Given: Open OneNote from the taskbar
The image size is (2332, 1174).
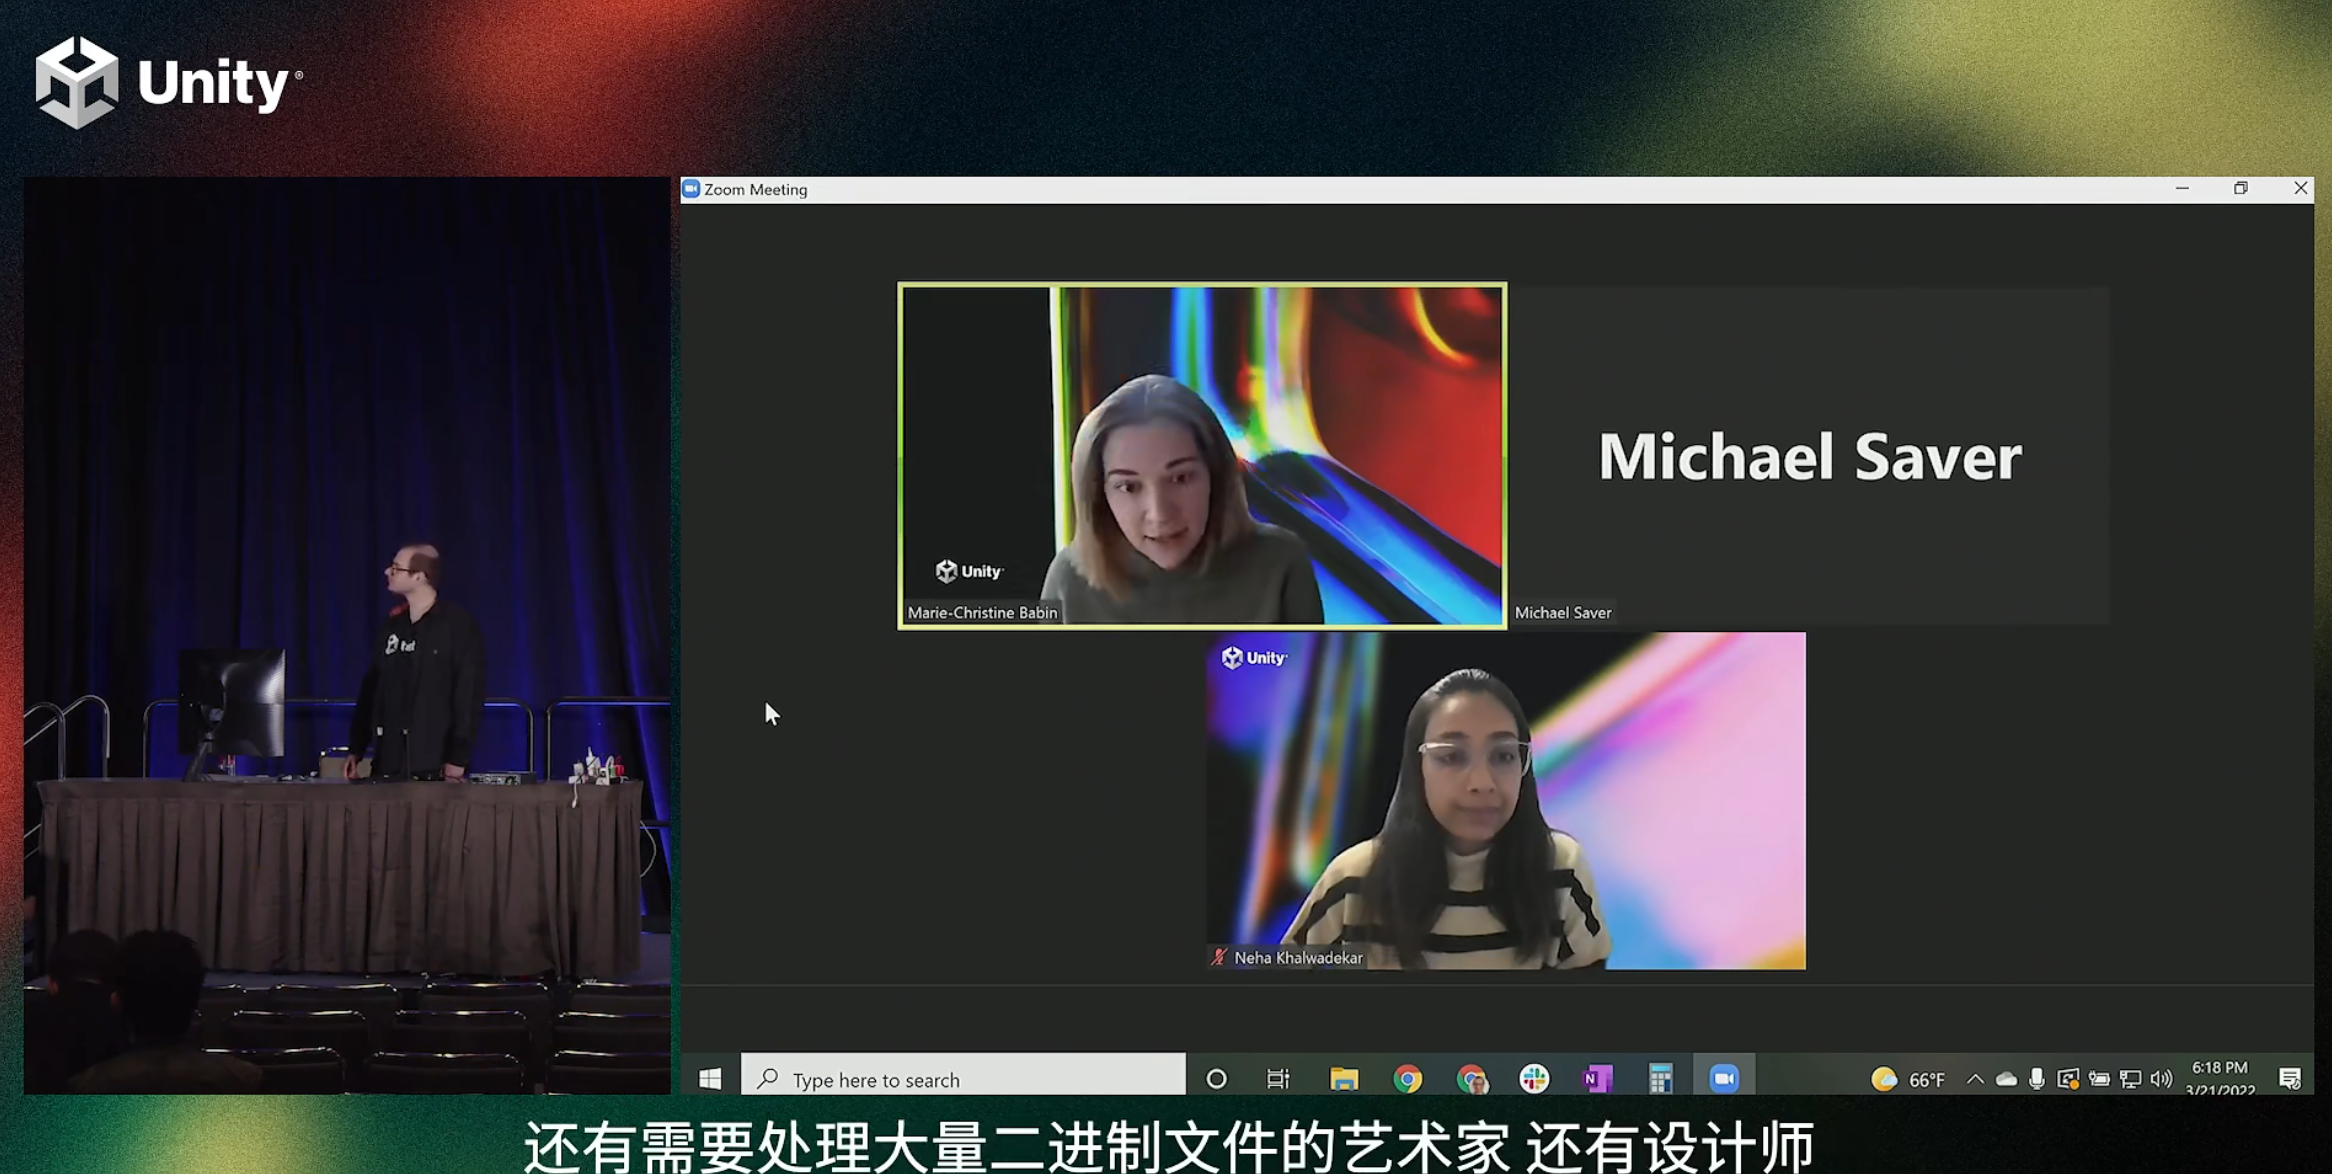Looking at the screenshot, I should [x=1597, y=1078].
